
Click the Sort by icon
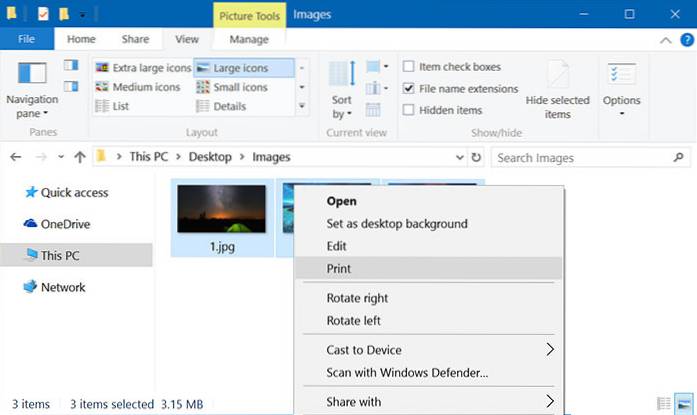tap(342, 78)
